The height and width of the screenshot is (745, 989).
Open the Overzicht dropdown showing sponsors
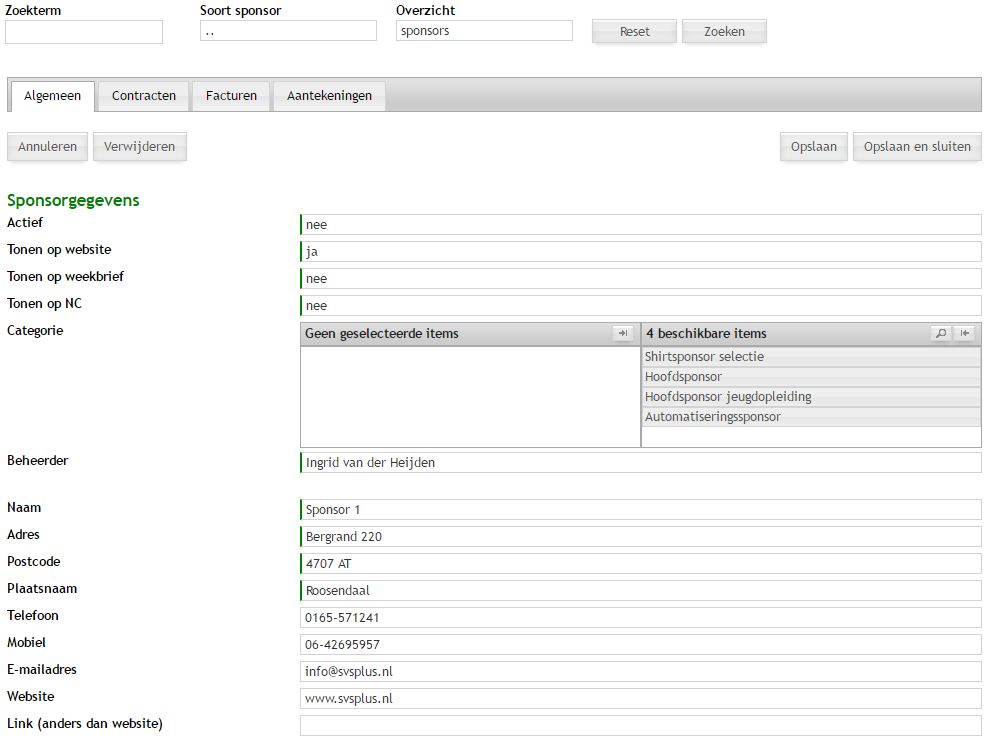coord(484,31)
